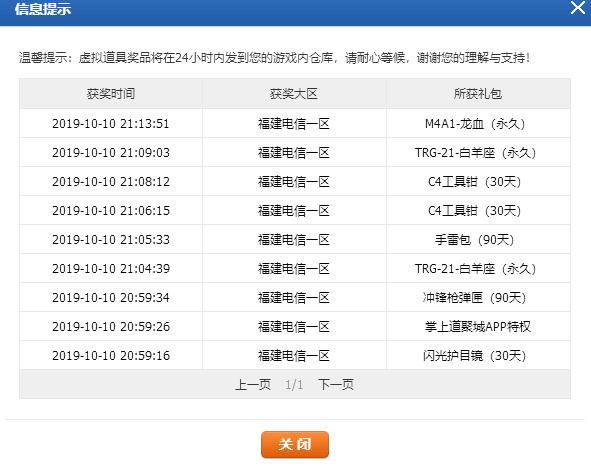Click the 2019-10-10 20:59:16 time cell
591x474 pixels.
click(111, 355)
